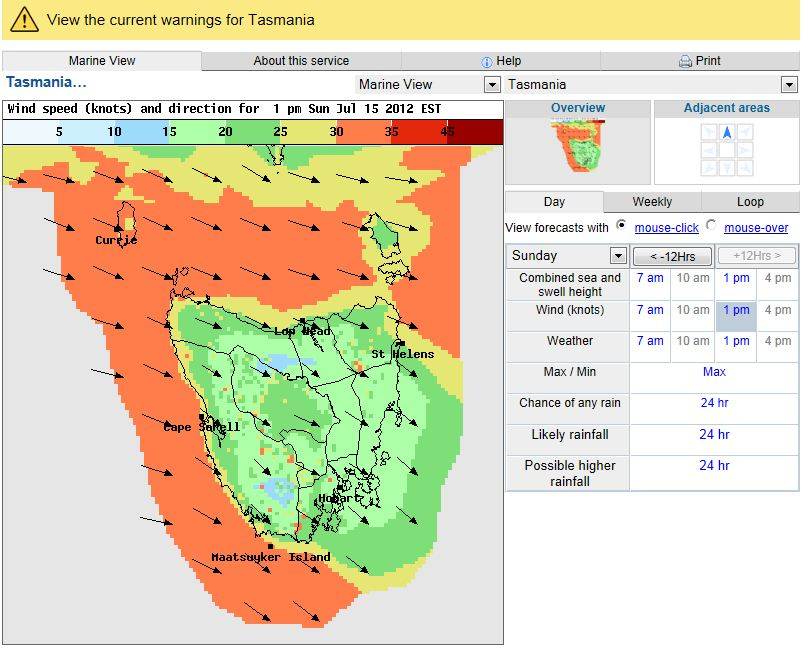
Task: Click the north arrow in Adjacent areas
Action: 727,132
